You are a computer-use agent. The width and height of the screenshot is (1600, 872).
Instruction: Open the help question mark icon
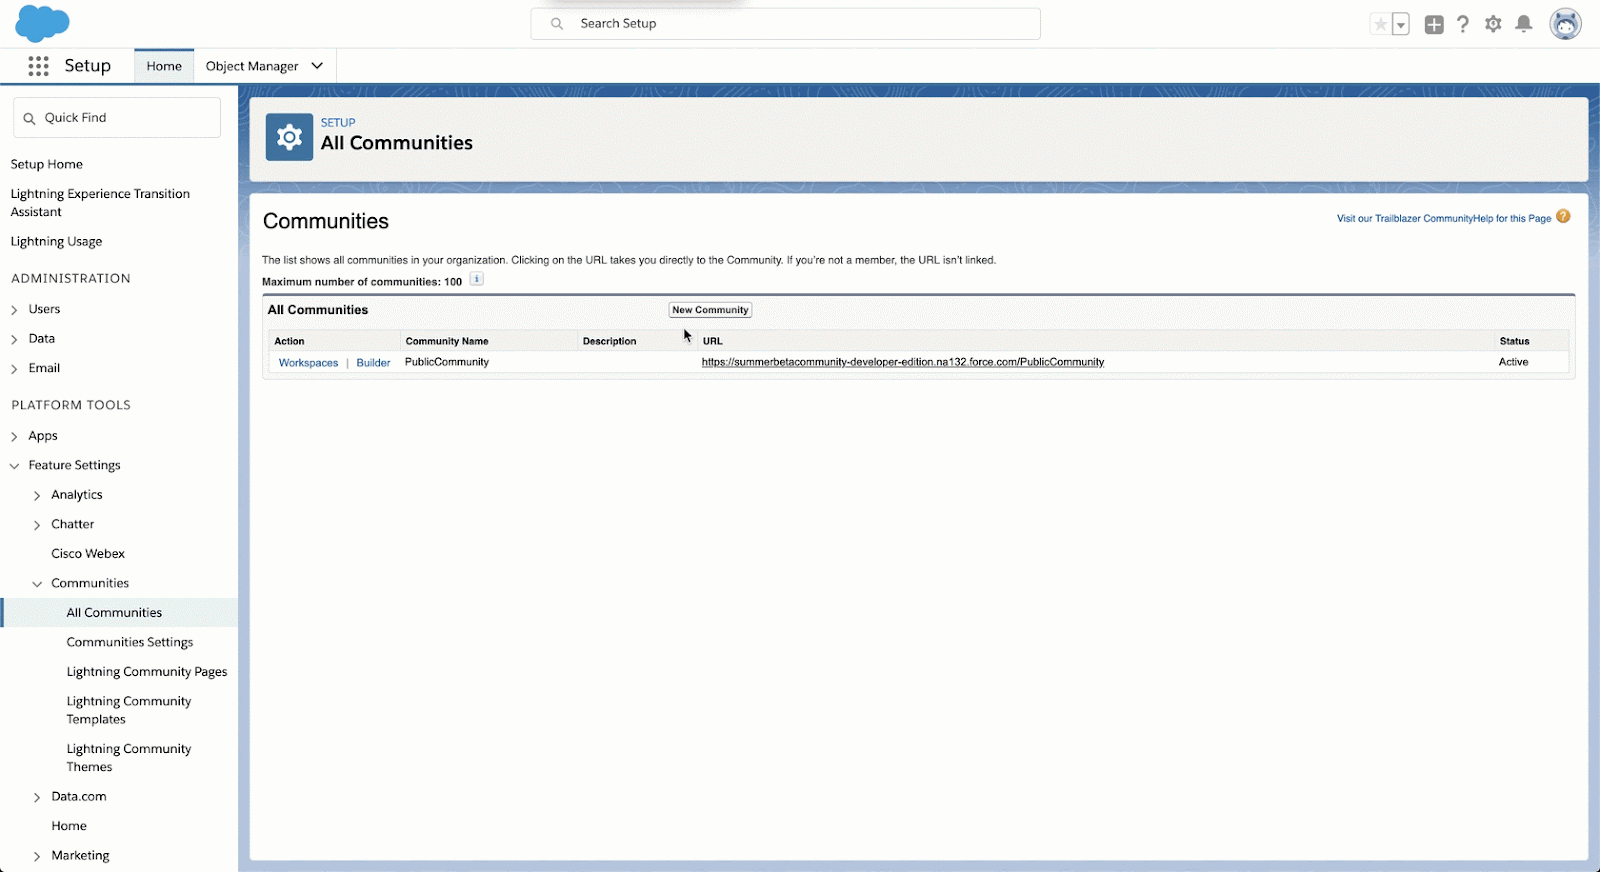(x=1463, y=24)
